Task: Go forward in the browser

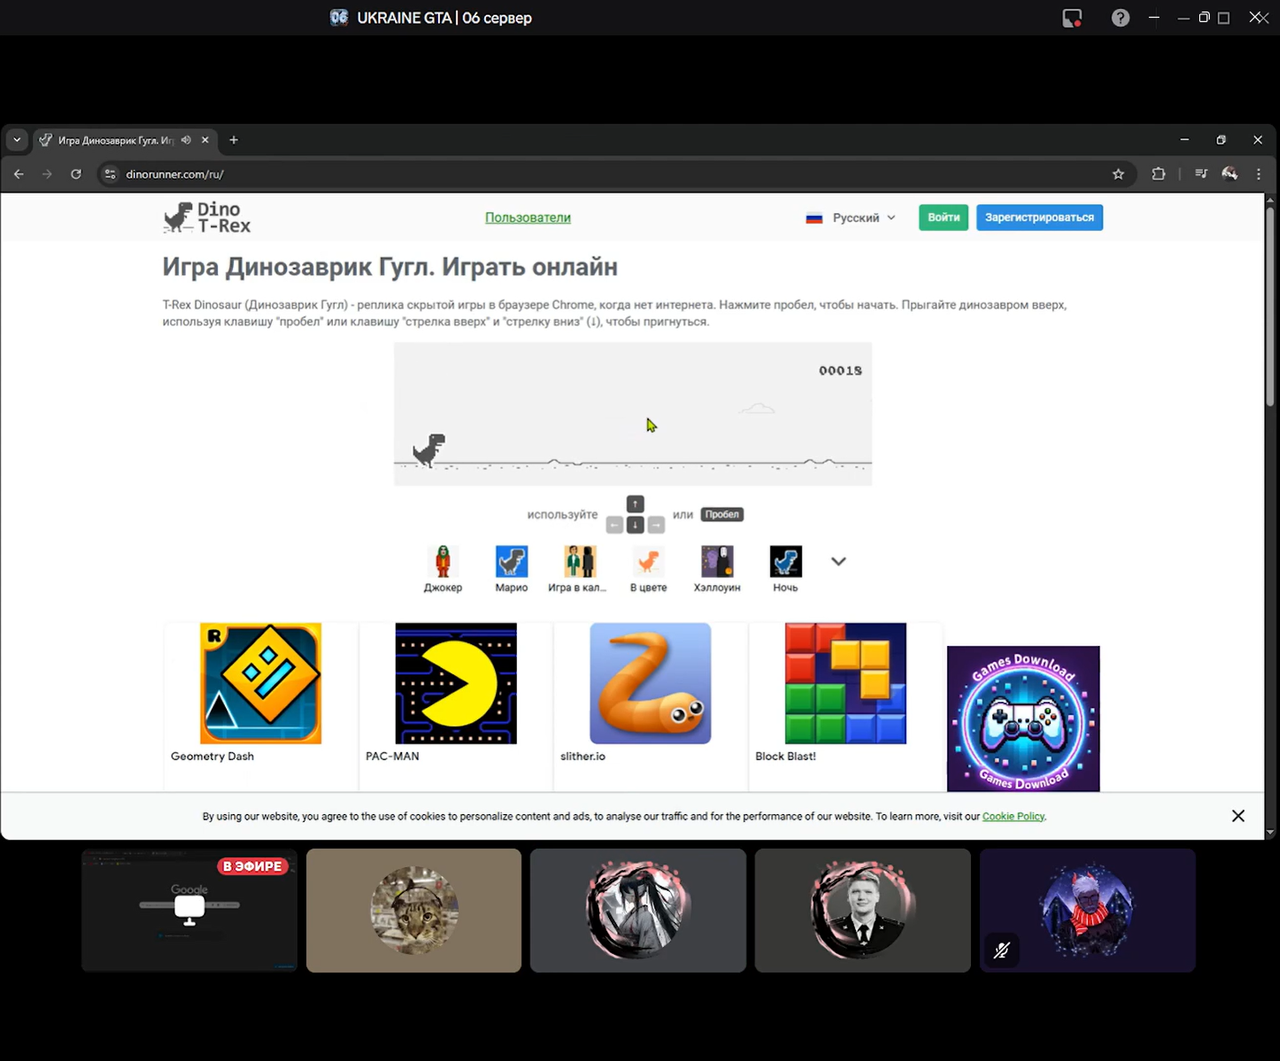Action: tap(47, 174)
